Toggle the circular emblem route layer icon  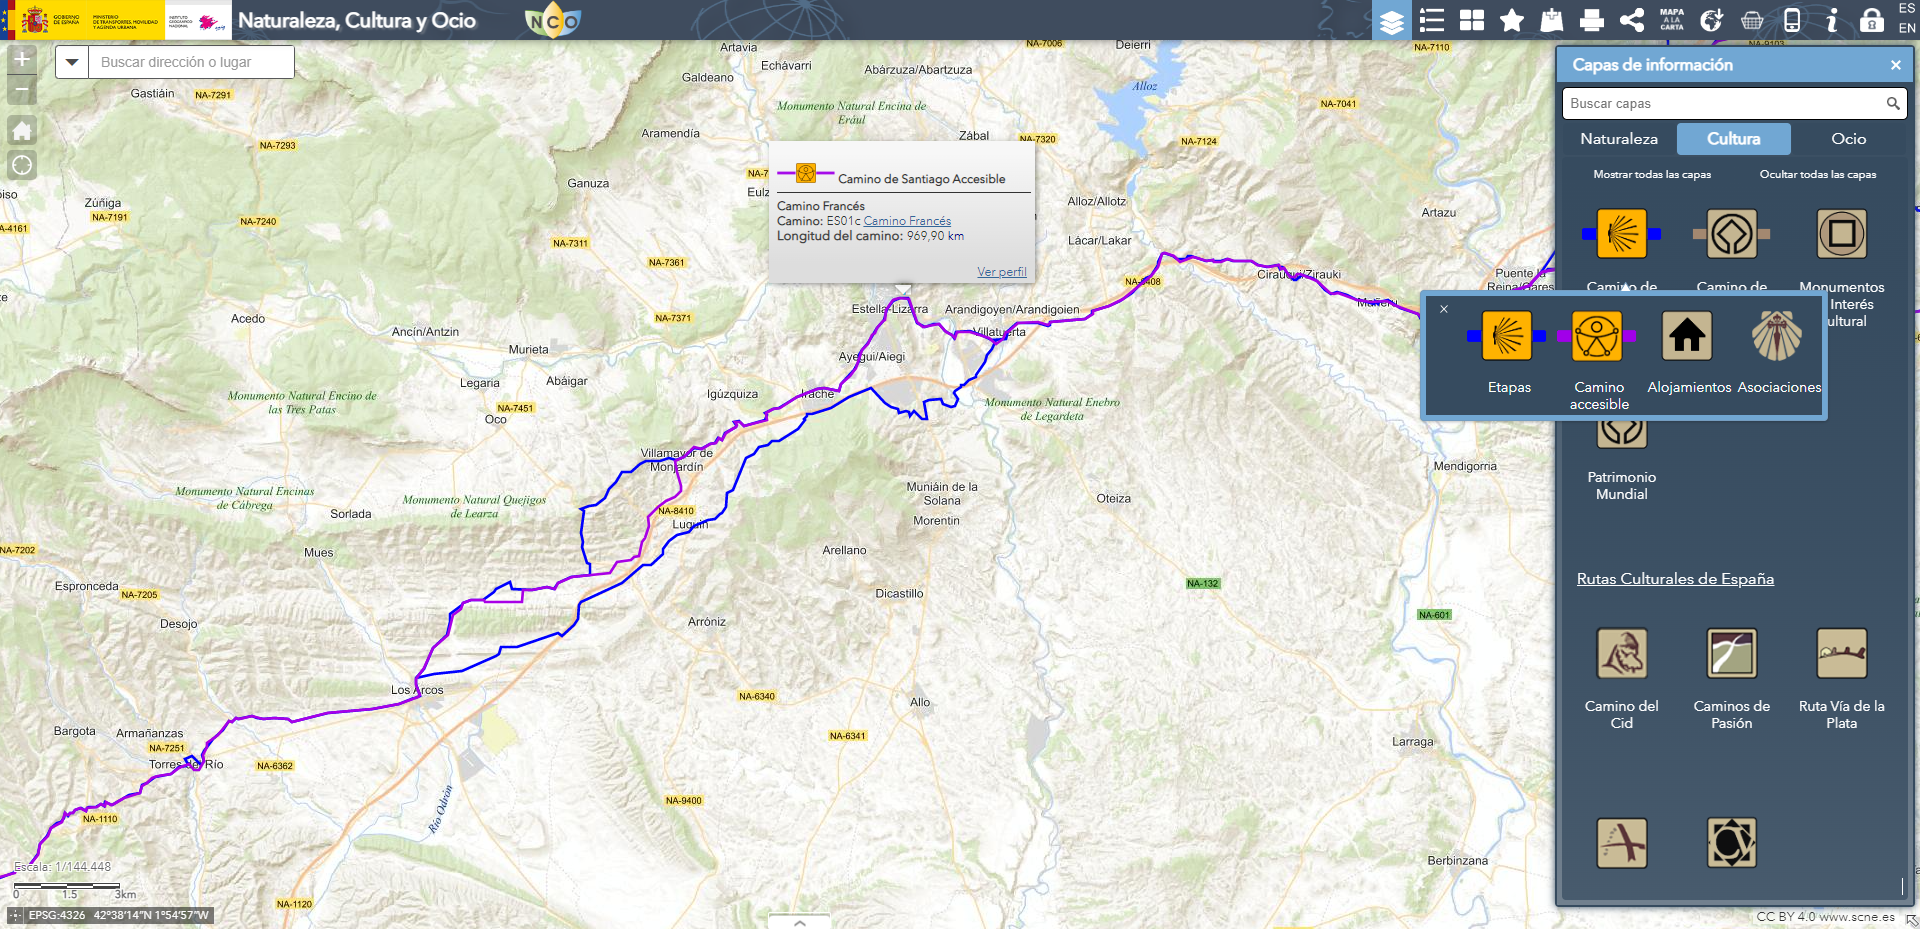tap(1732, 843)
